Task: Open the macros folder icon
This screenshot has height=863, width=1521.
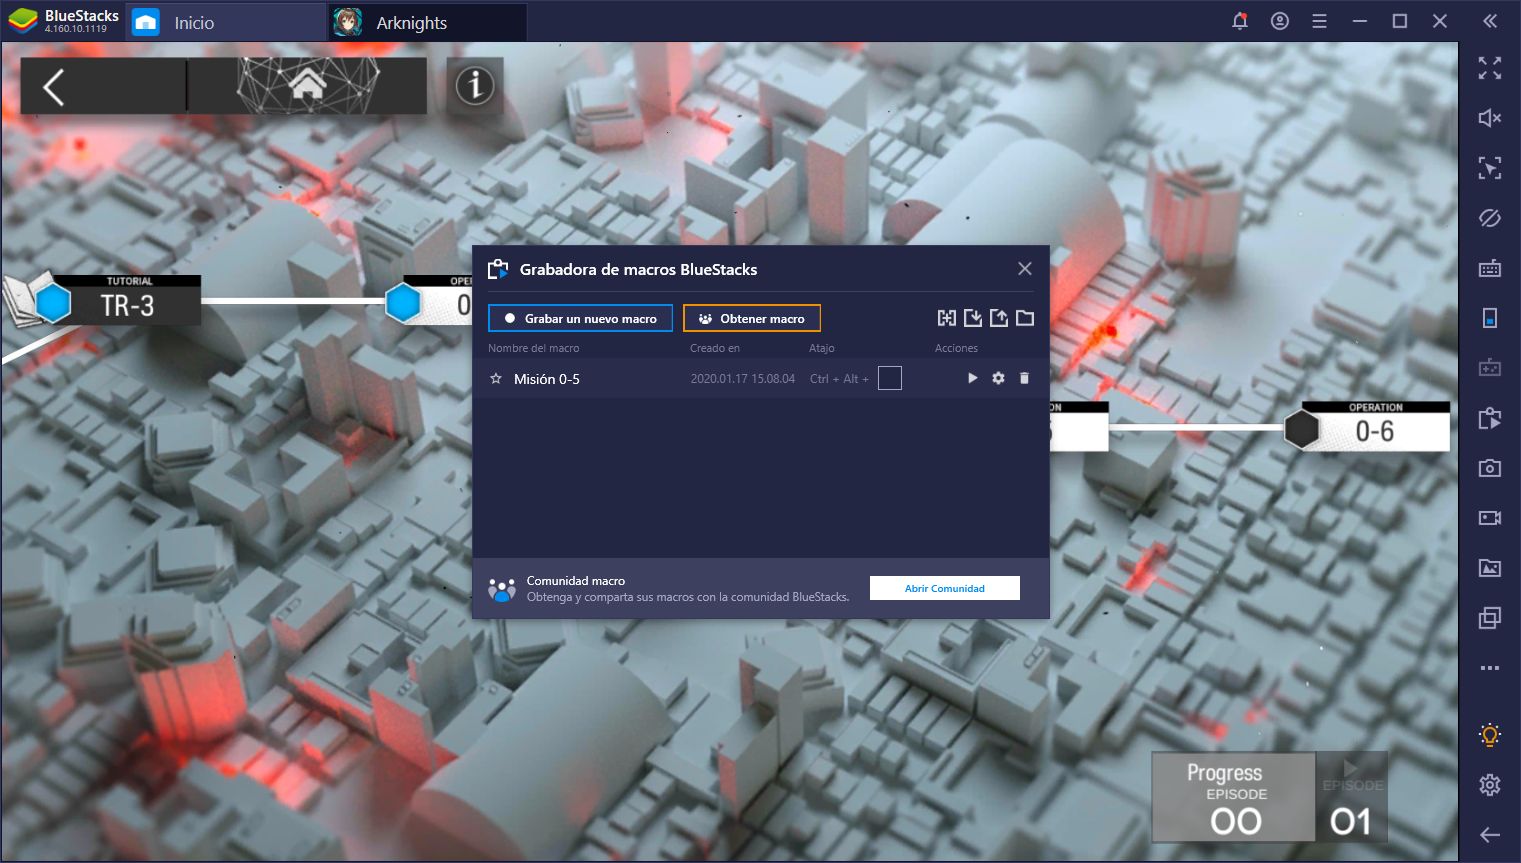Action: point(1025,318)
